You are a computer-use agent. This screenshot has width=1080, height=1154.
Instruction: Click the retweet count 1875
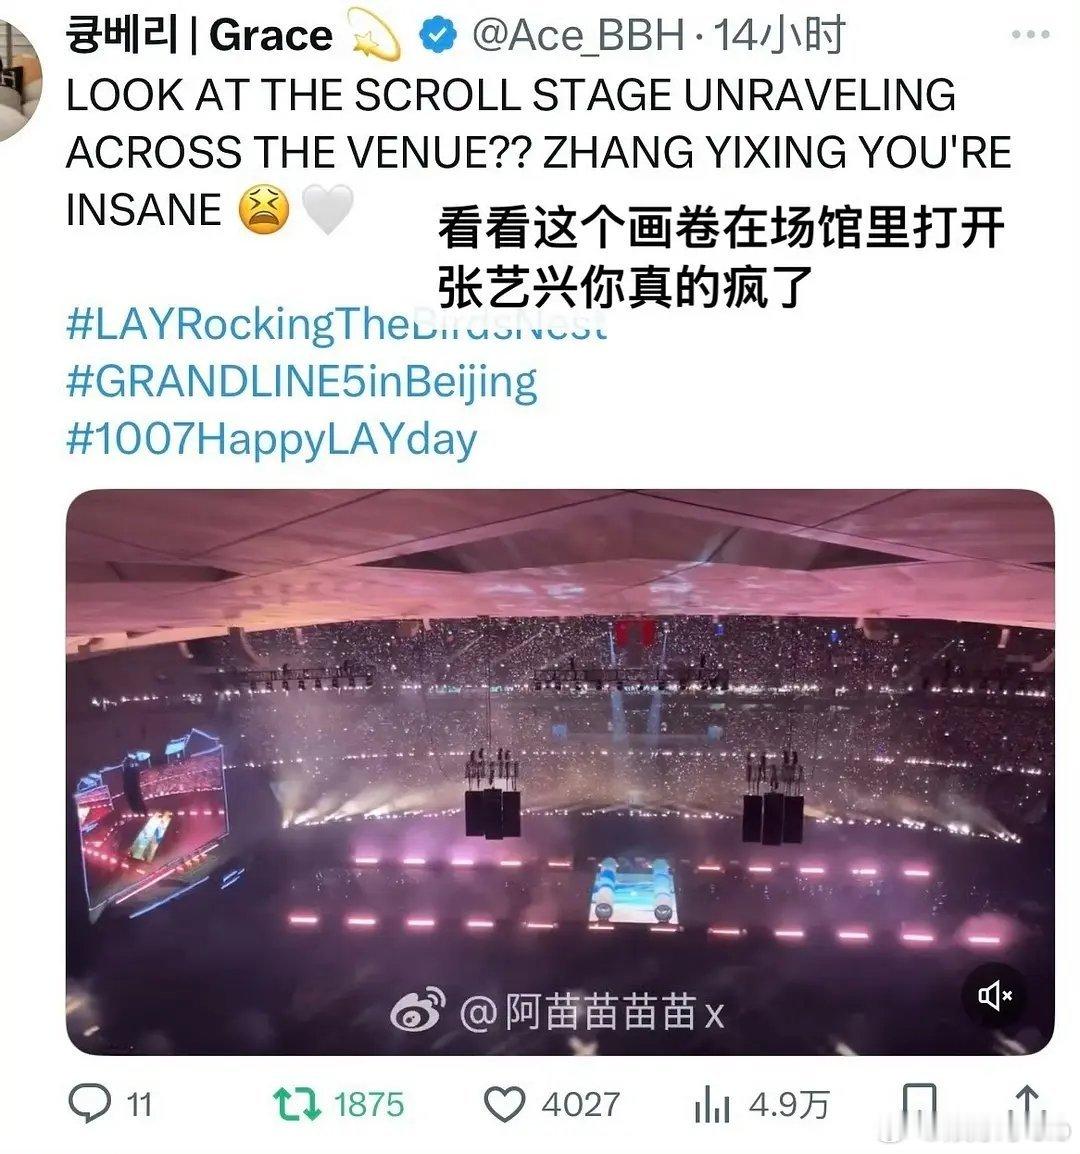[369, 1105]
